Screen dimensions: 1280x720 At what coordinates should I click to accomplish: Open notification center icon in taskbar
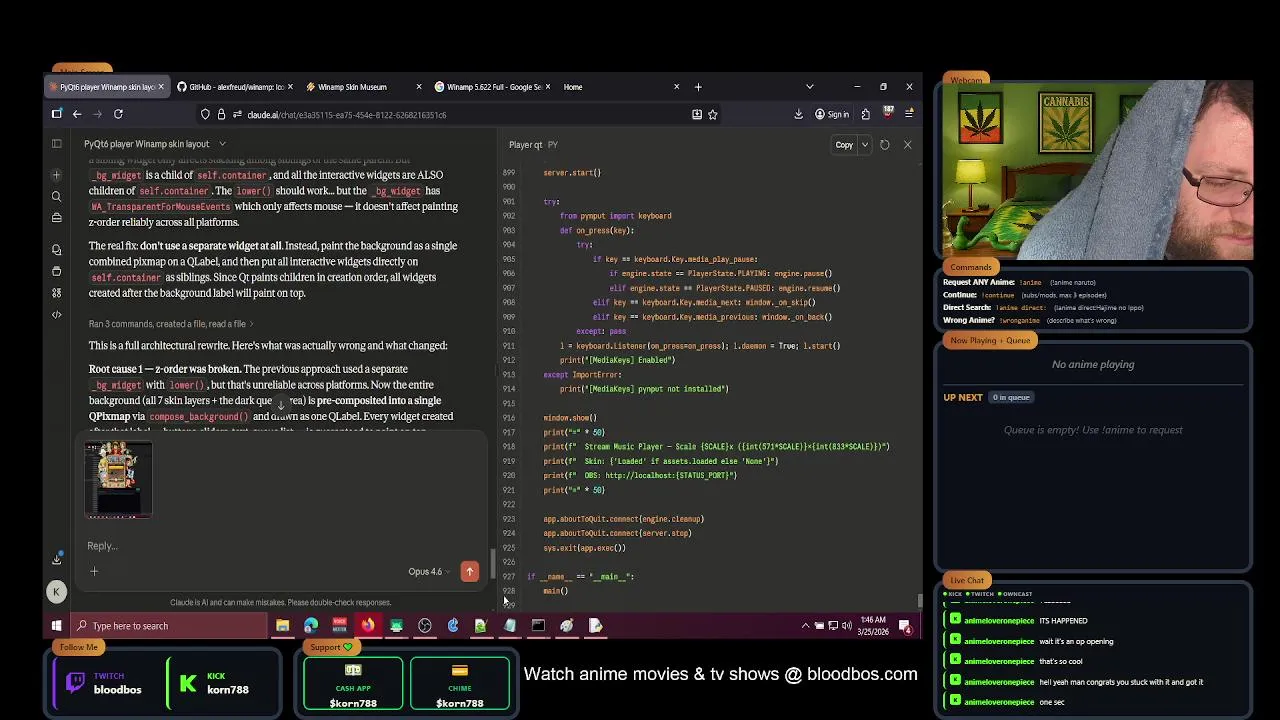point(905,626)
